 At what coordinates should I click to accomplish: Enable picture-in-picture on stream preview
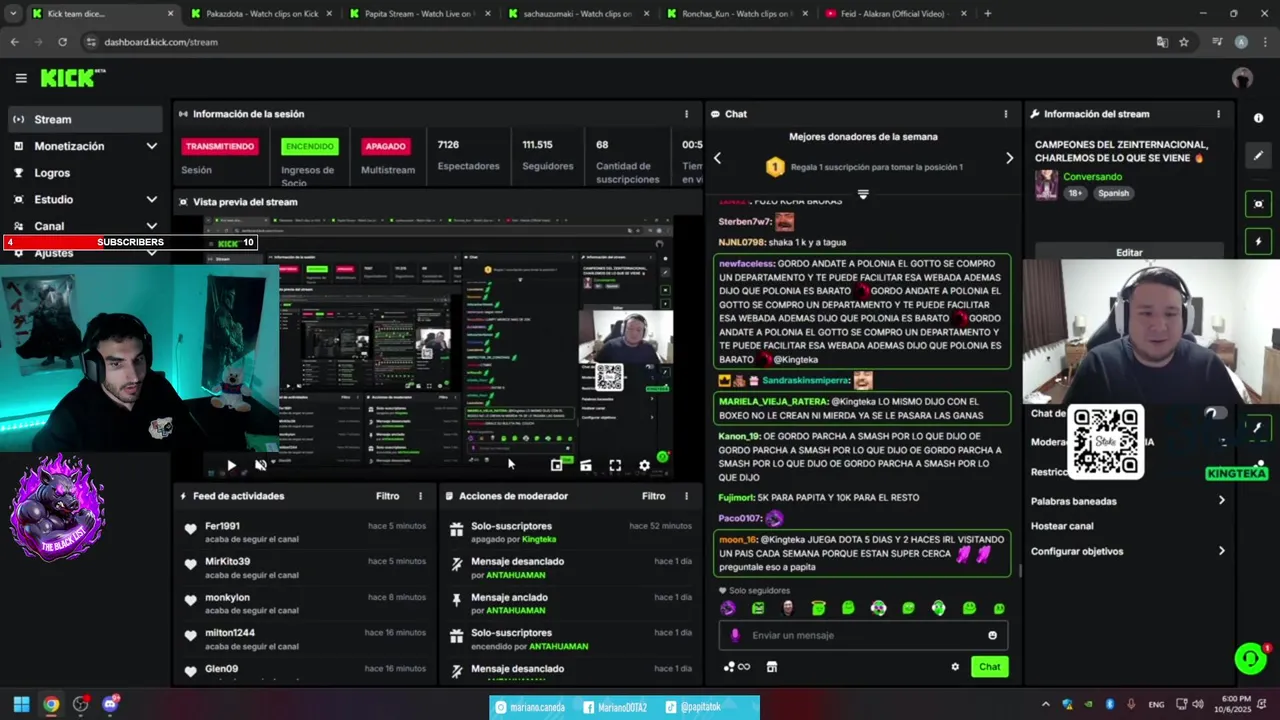(x=557, y=465)
